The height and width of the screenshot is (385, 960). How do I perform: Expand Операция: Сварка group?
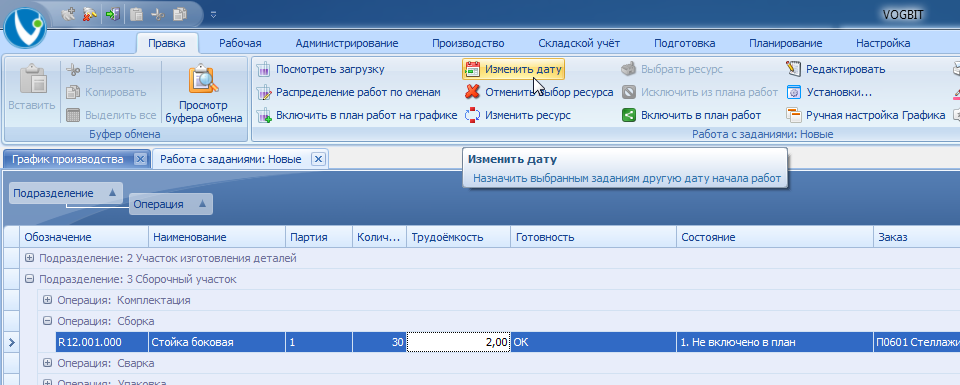click(47, 363)
